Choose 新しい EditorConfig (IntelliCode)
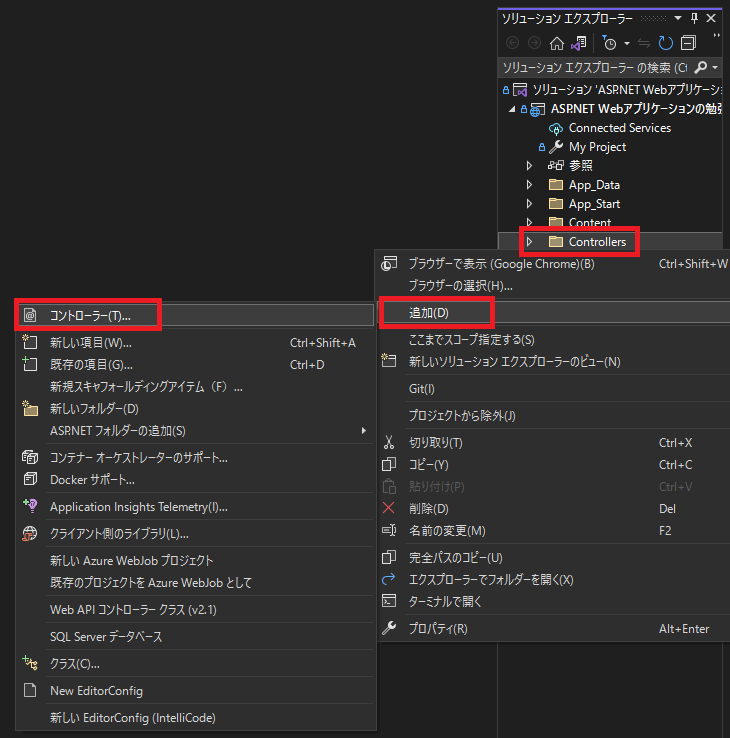The image size is (730, 738). tap(195, 718)
